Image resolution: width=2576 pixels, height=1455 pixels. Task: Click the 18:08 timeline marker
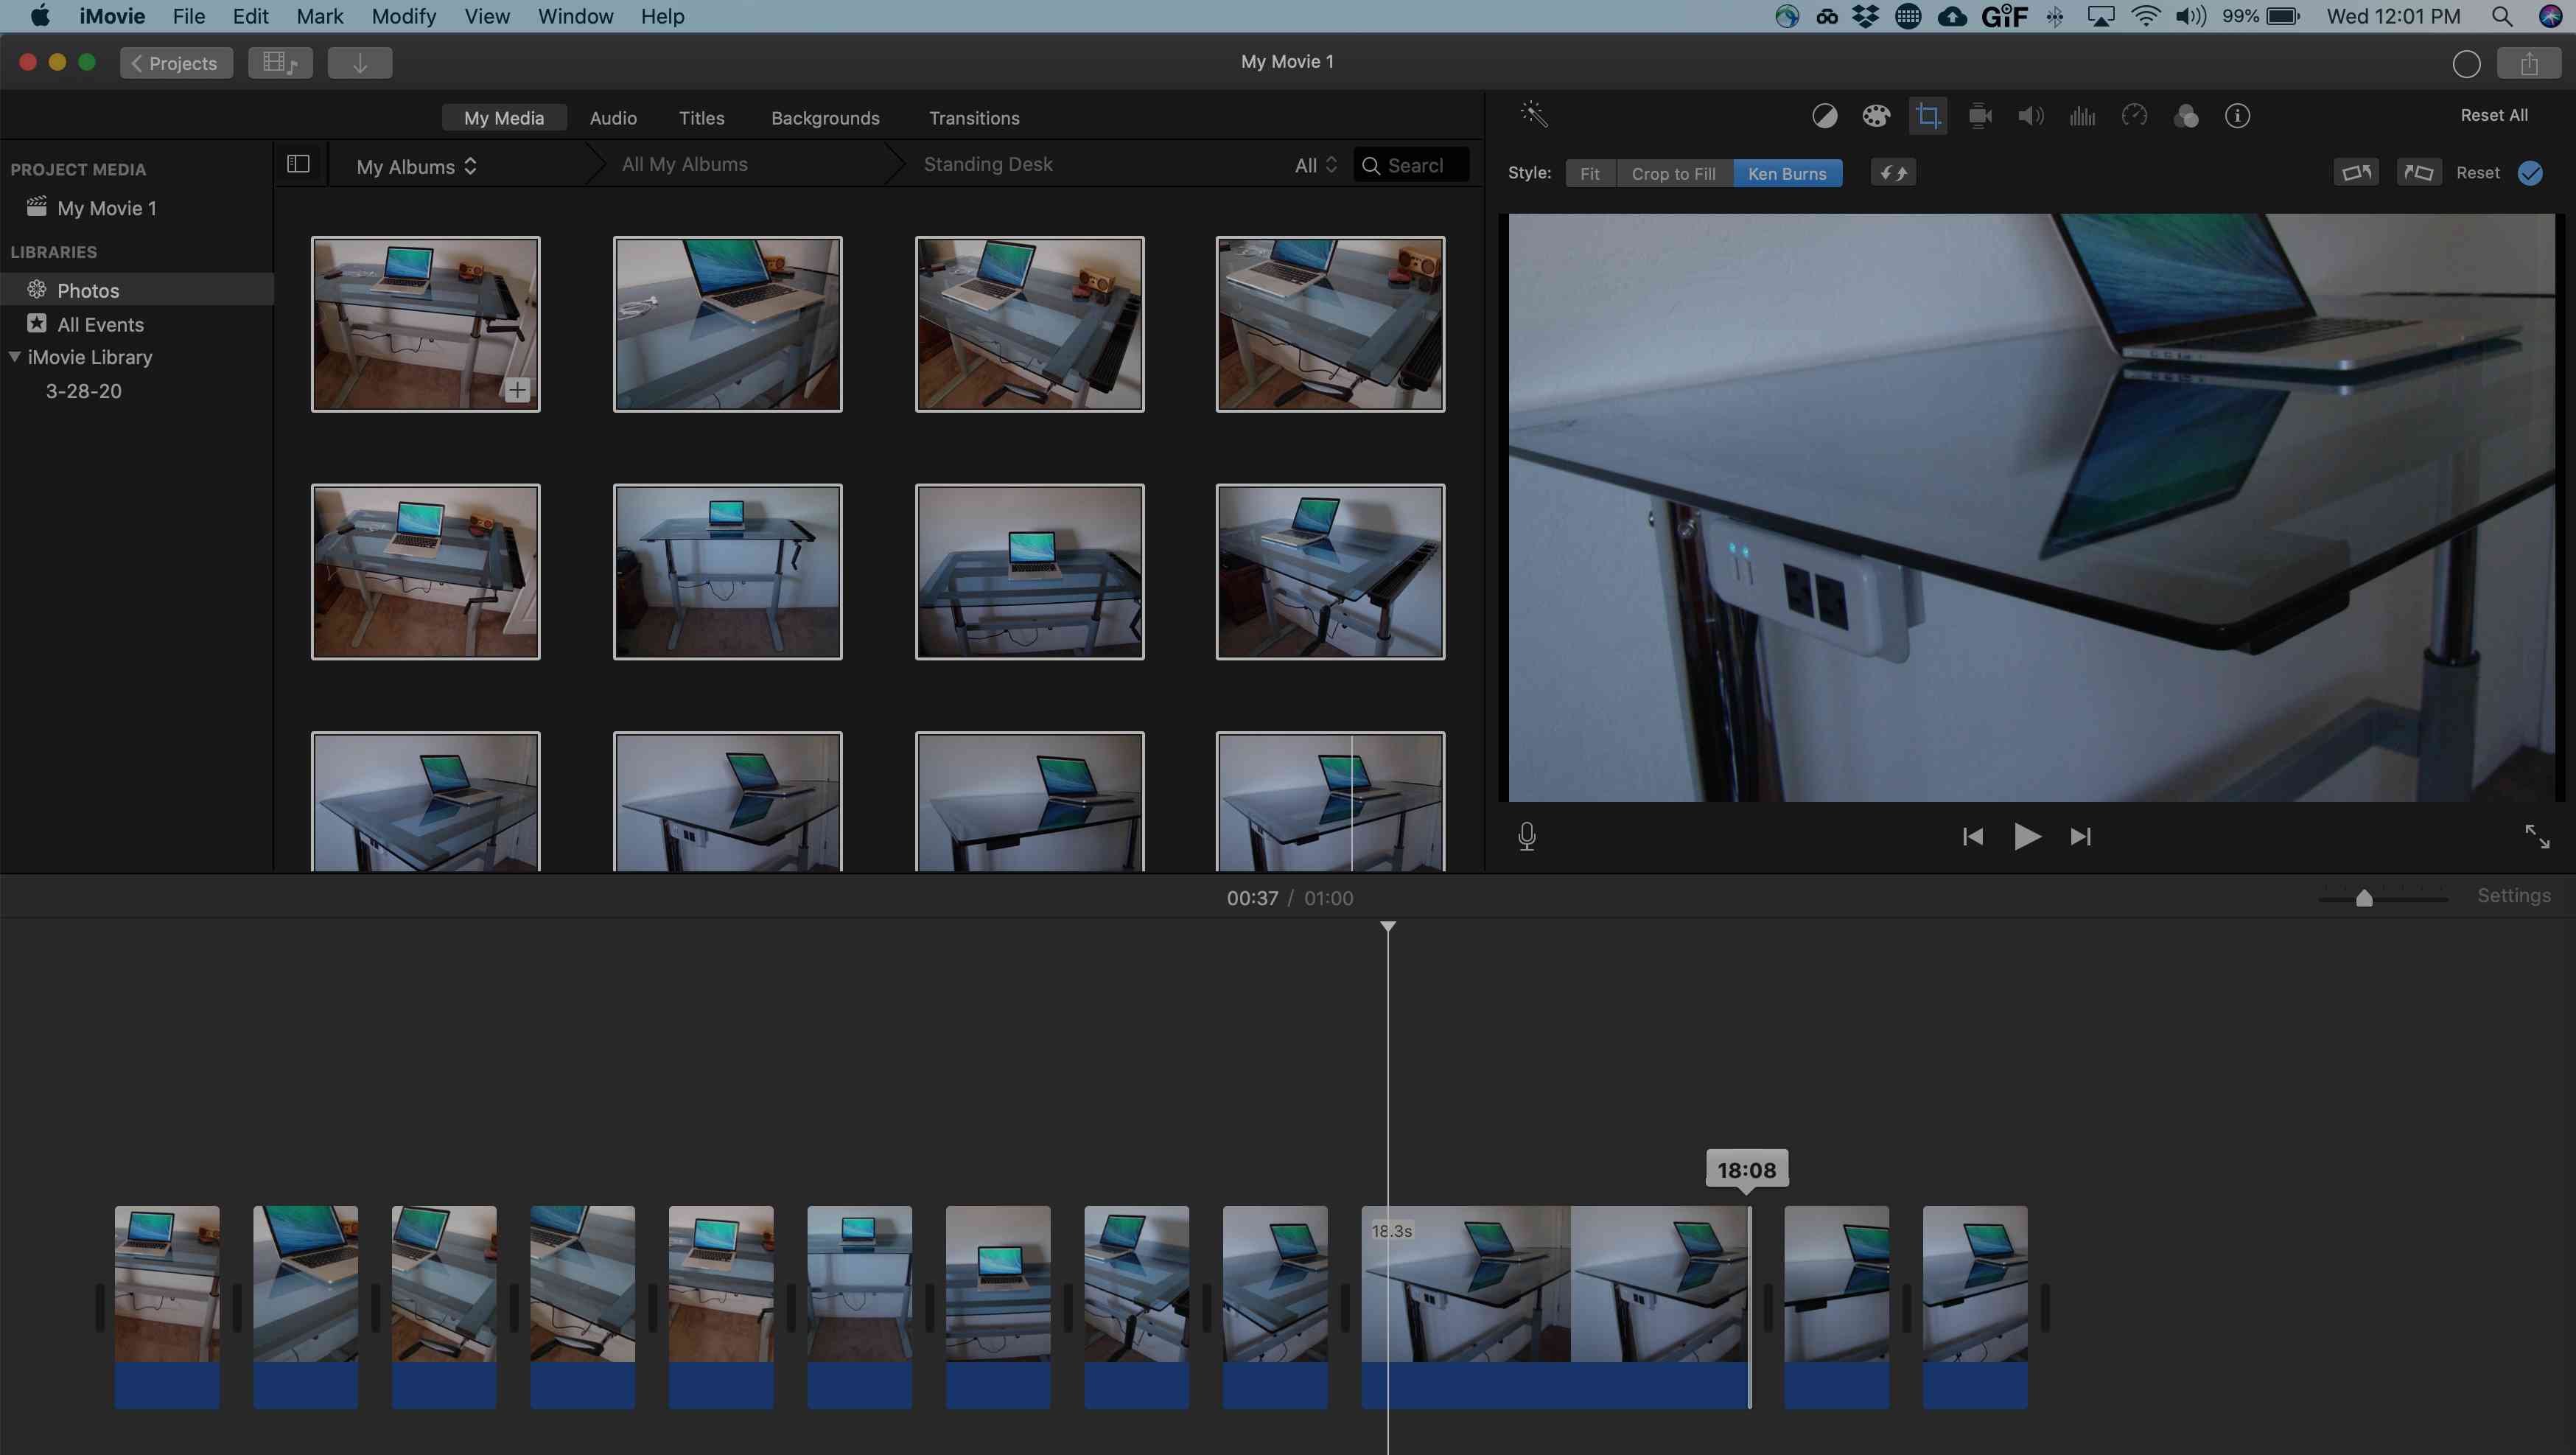coord(1746,1170)
